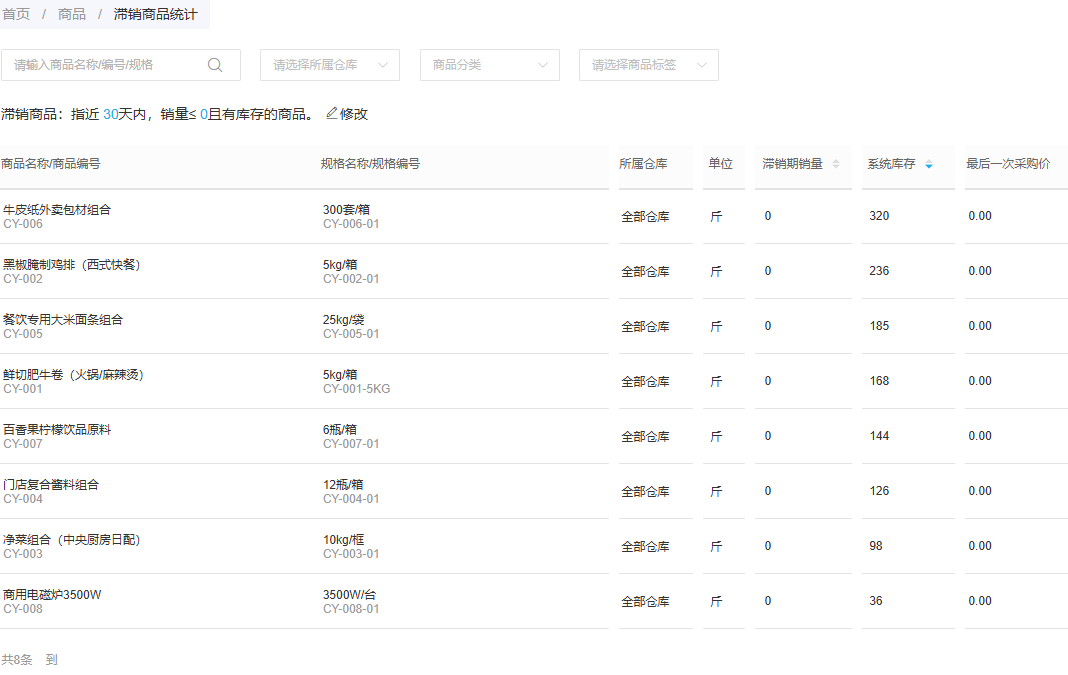Sort by 滞销期销量 column arrows
1068x675 pixels.
pos(836,164)
